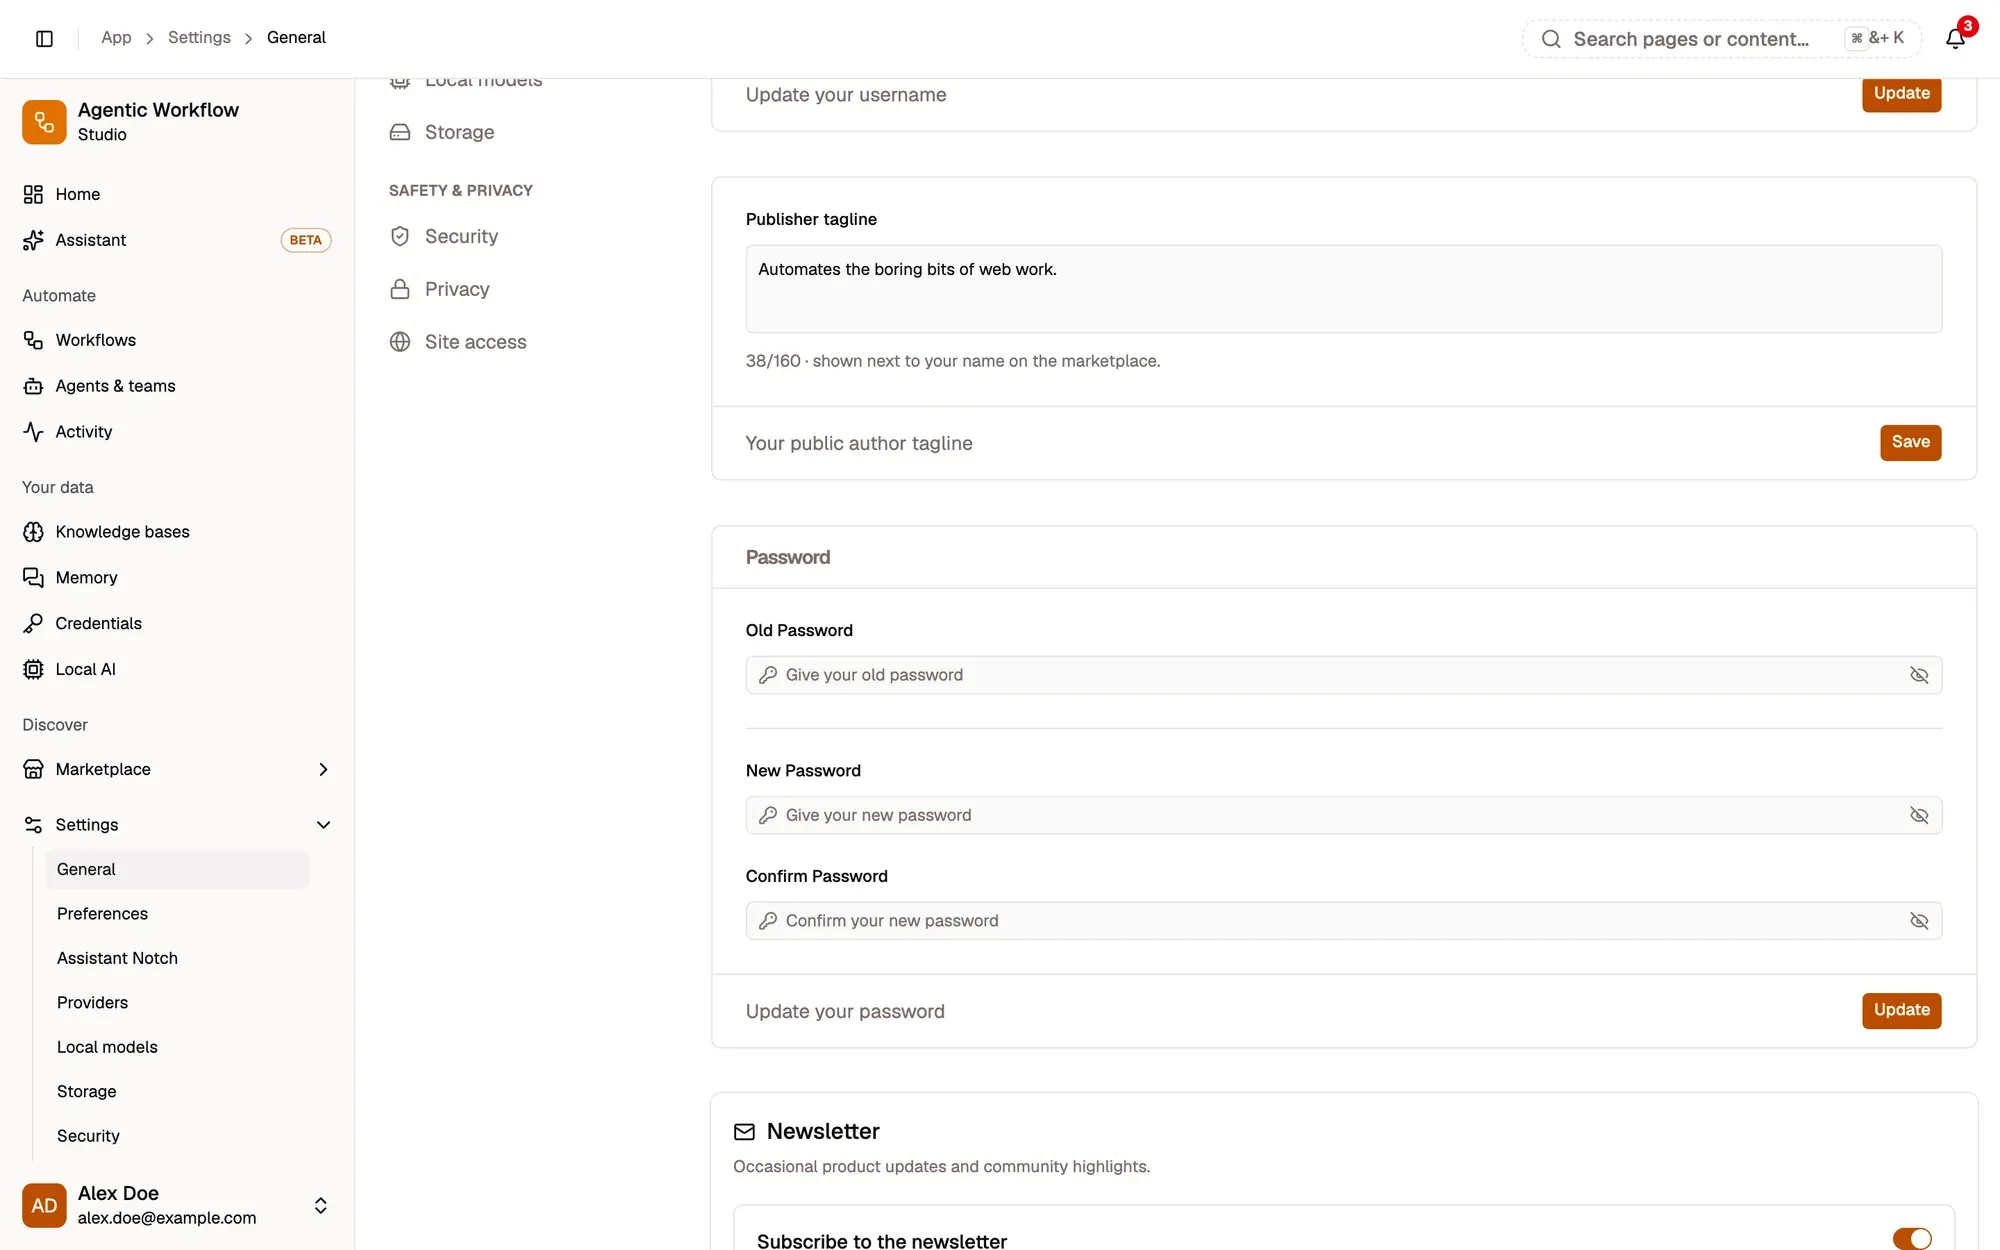Viewport: 2000px width, 1250px height.
Task: Open the notifications bell
Action: click(x=1955, y=38)
